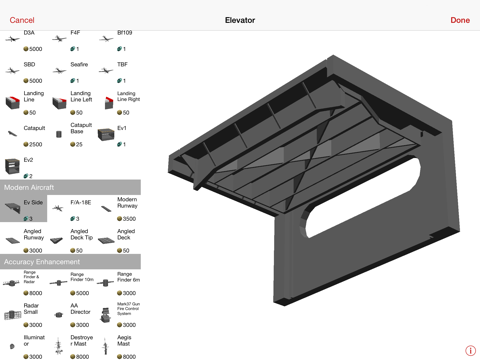Select the Range Finder 10m icon

point(59,283)
